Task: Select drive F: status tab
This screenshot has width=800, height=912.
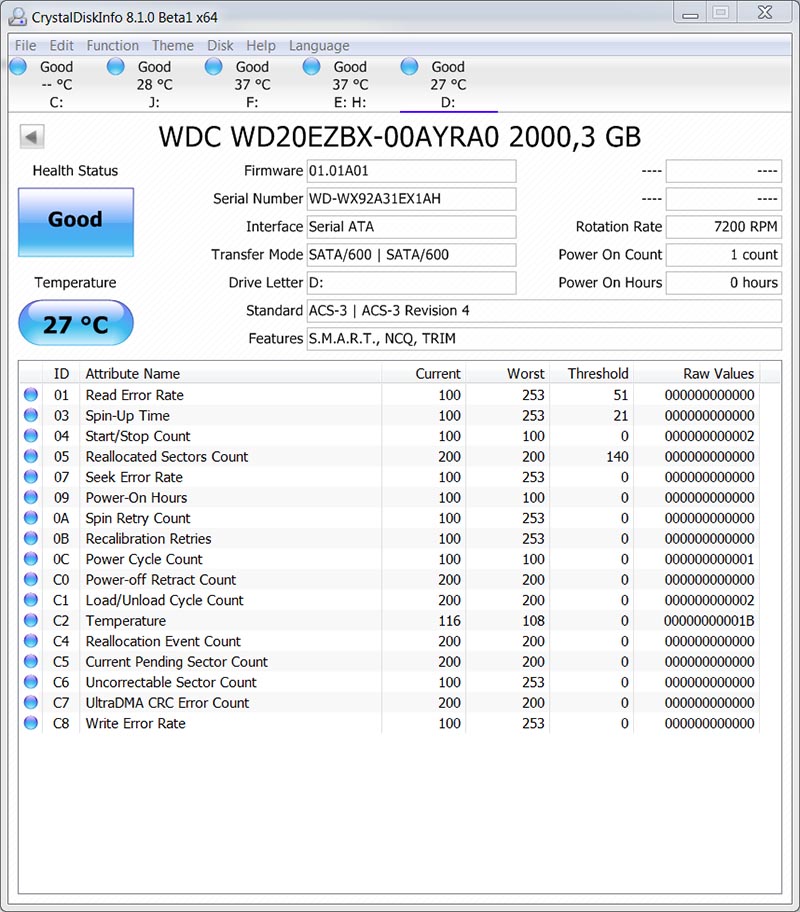Action: (253, 84)
